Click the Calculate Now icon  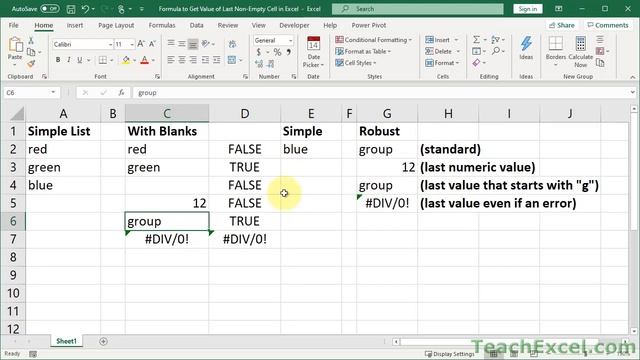pyautogui.click(x=580, y=52)
